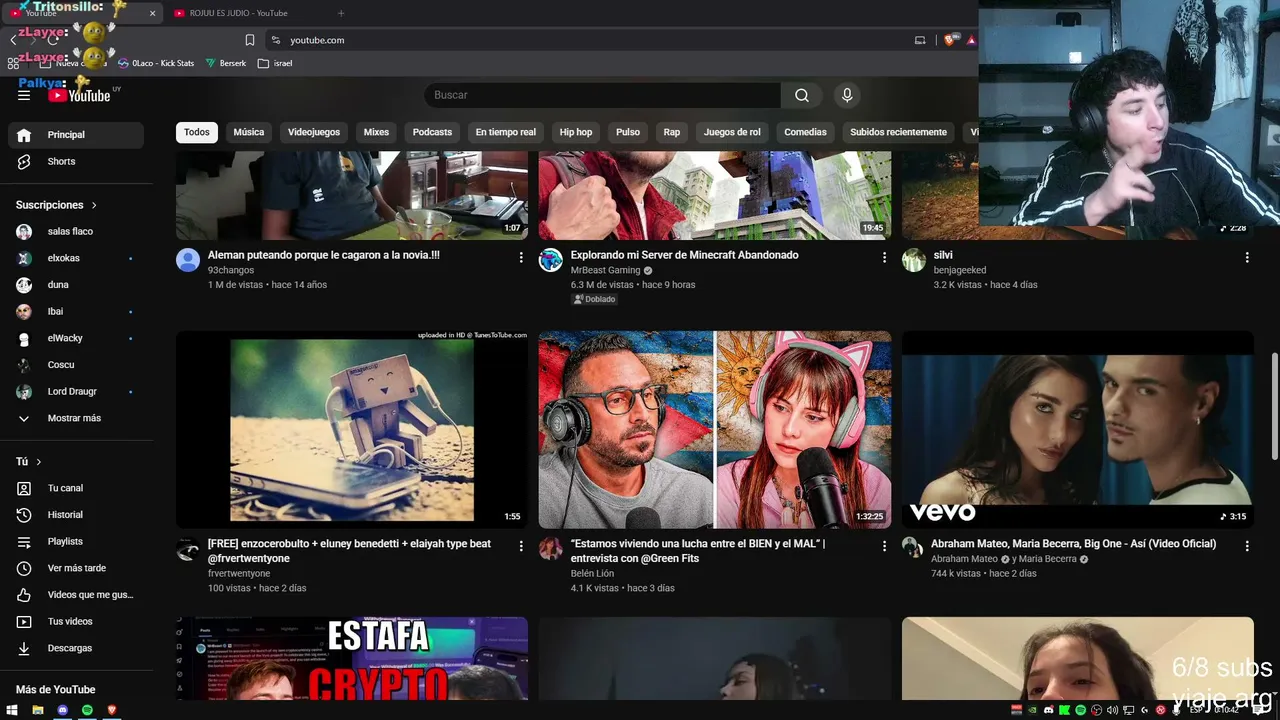Open israel bookmarks folder
The width and height of the screenshot is (1280, 720).
(275, 63)
